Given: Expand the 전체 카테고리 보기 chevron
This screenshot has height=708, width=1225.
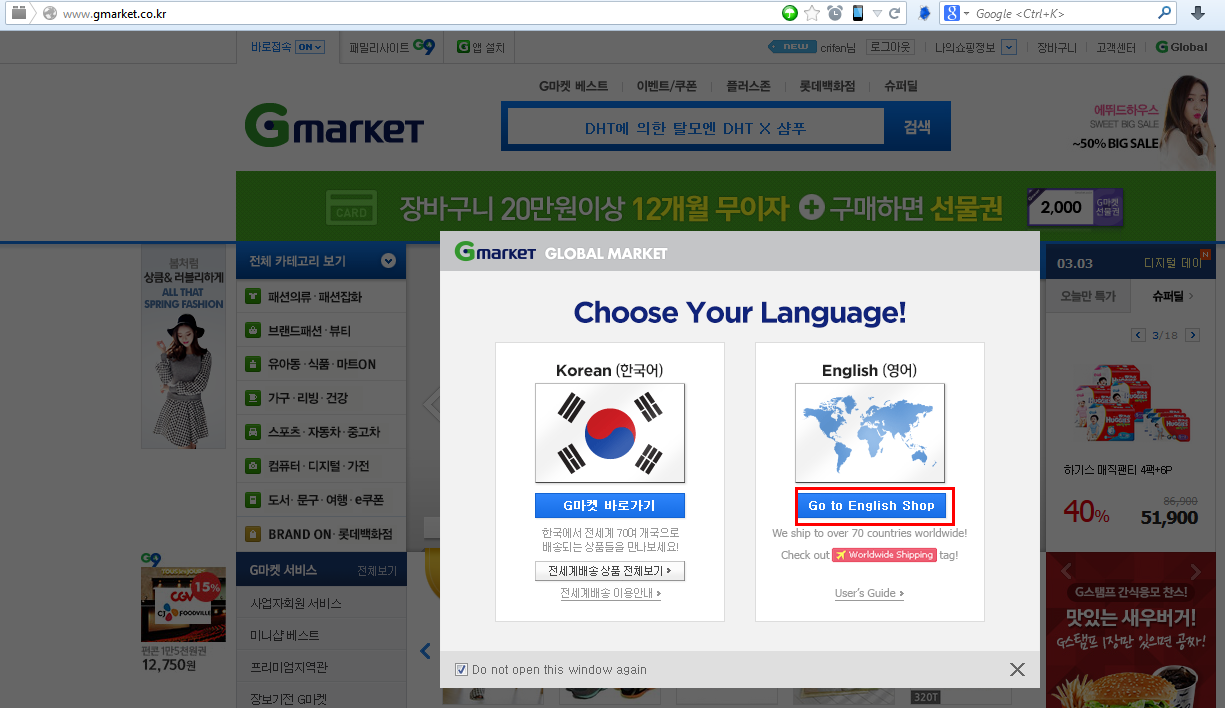Looking at the screenshot, I should [x=388, y=261].
